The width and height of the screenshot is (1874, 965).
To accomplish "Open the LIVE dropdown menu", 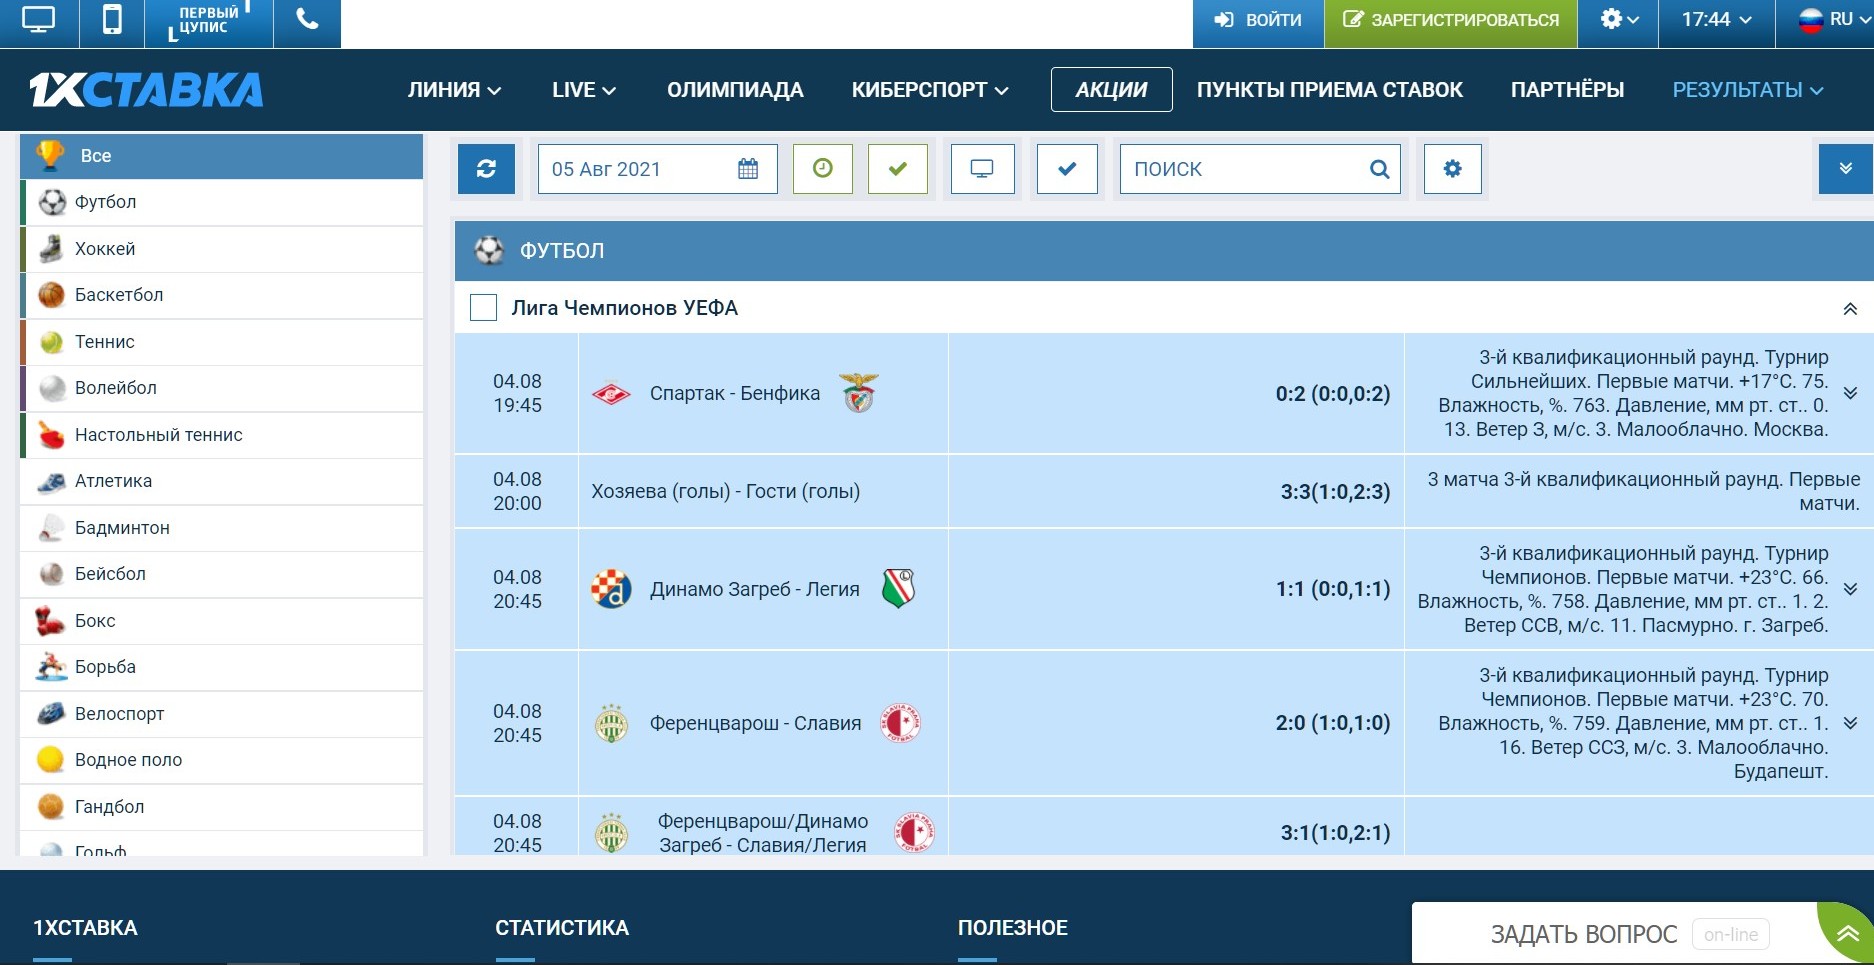I will pos(584,90).
